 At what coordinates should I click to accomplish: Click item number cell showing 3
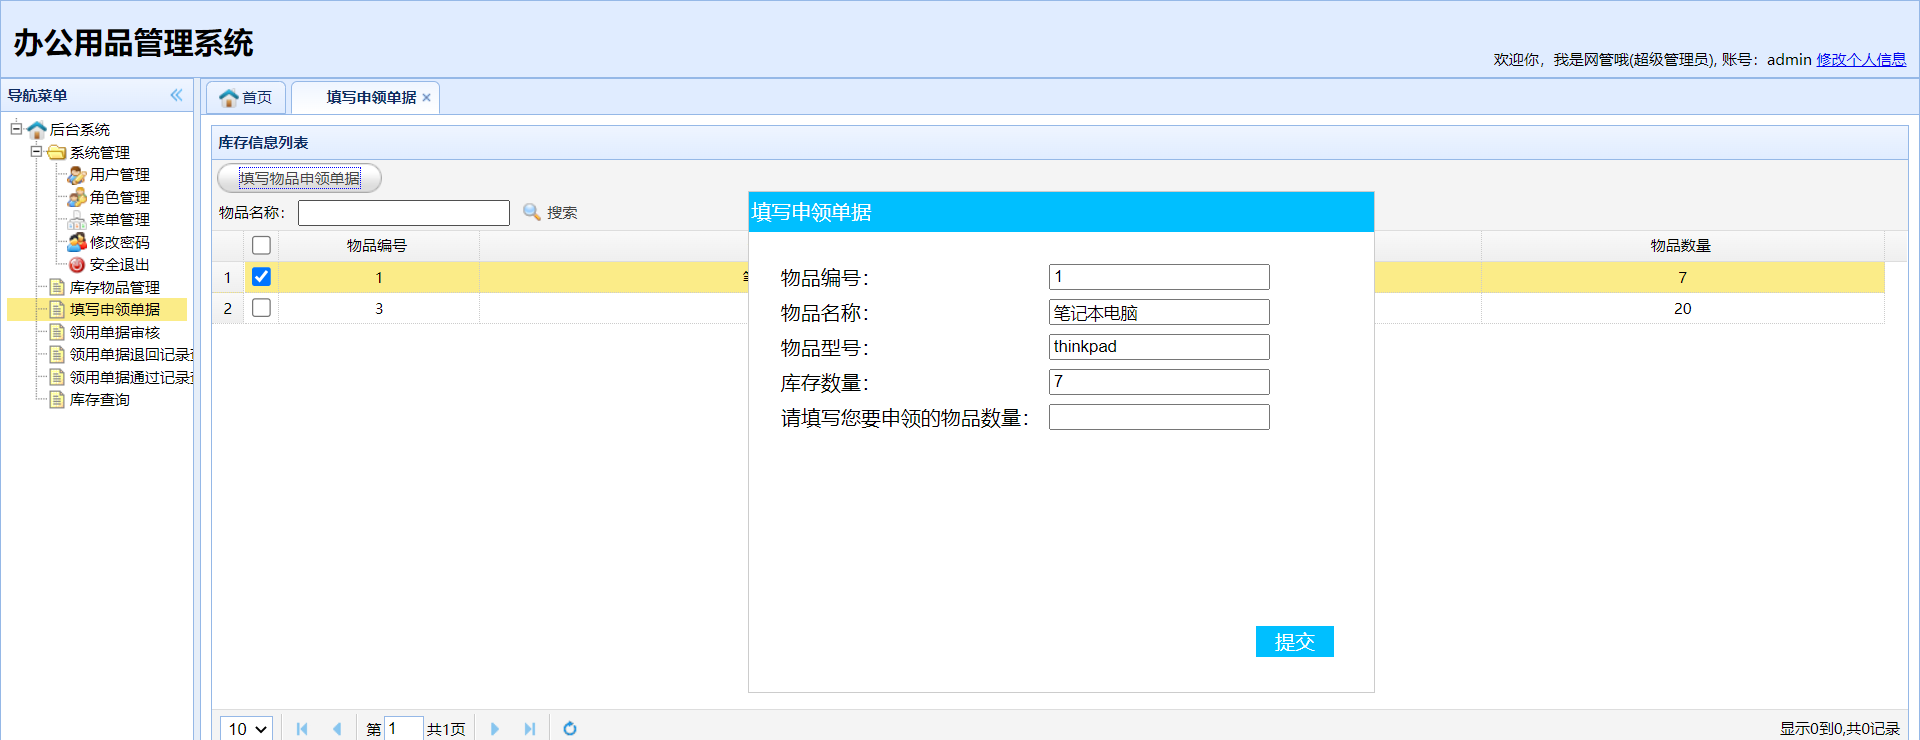pos(378,308)
